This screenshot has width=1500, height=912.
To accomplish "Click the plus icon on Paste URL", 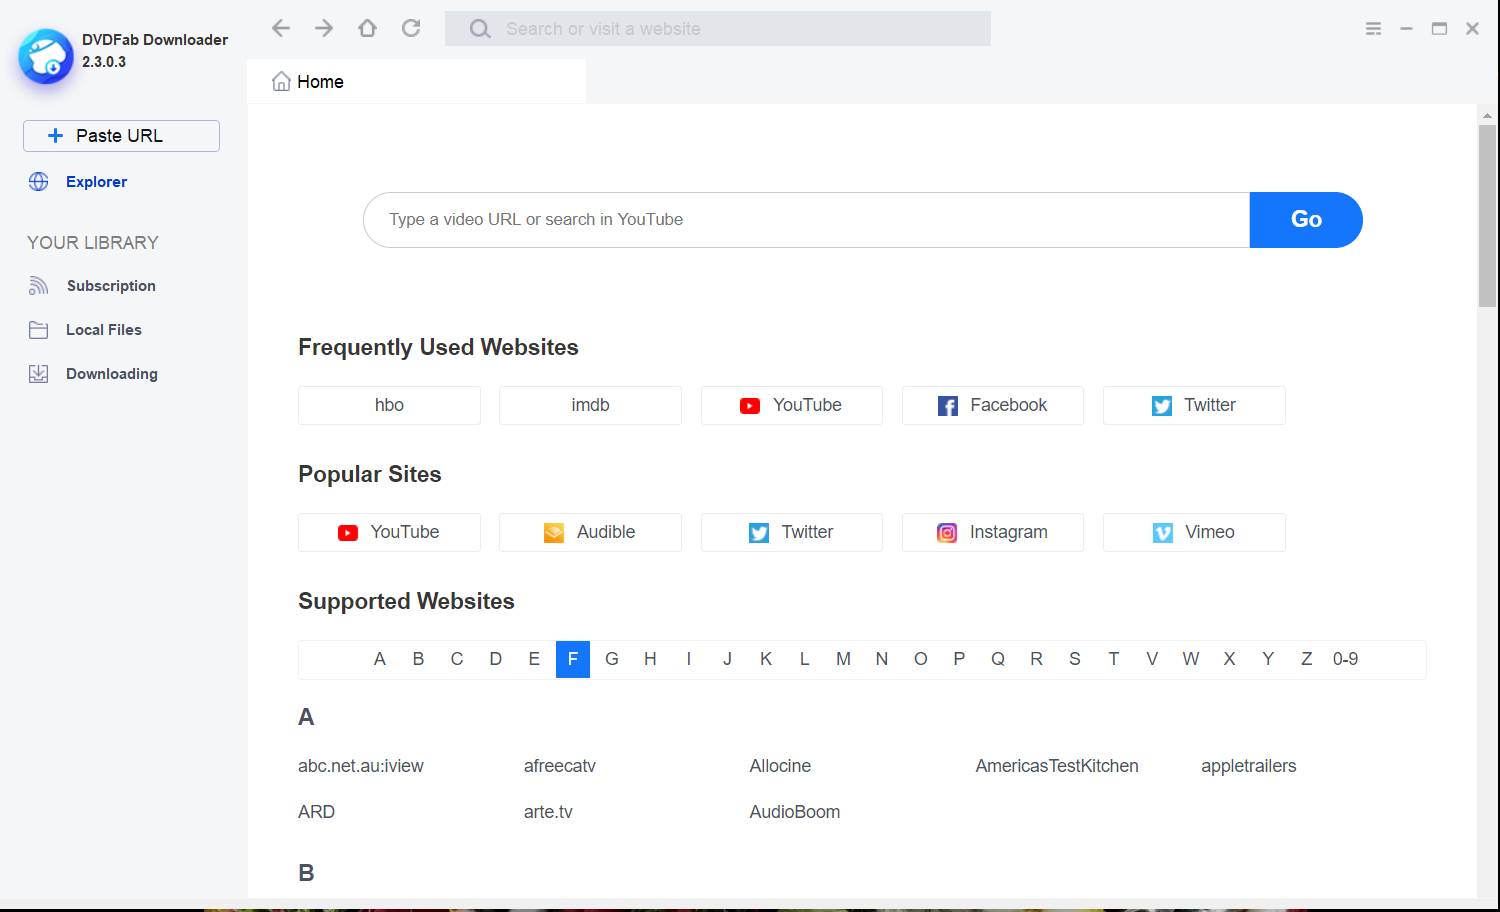I will (56, 135).
